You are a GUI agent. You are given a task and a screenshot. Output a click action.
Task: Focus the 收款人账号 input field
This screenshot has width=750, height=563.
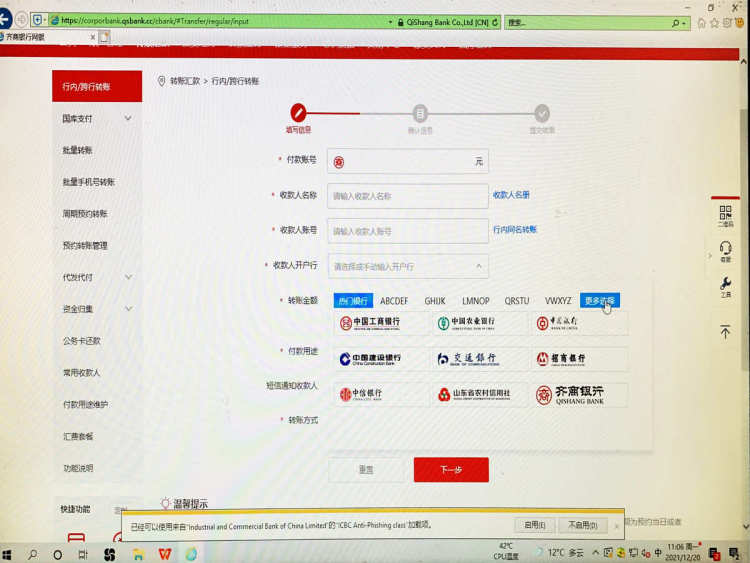click(x=408, y=231)
